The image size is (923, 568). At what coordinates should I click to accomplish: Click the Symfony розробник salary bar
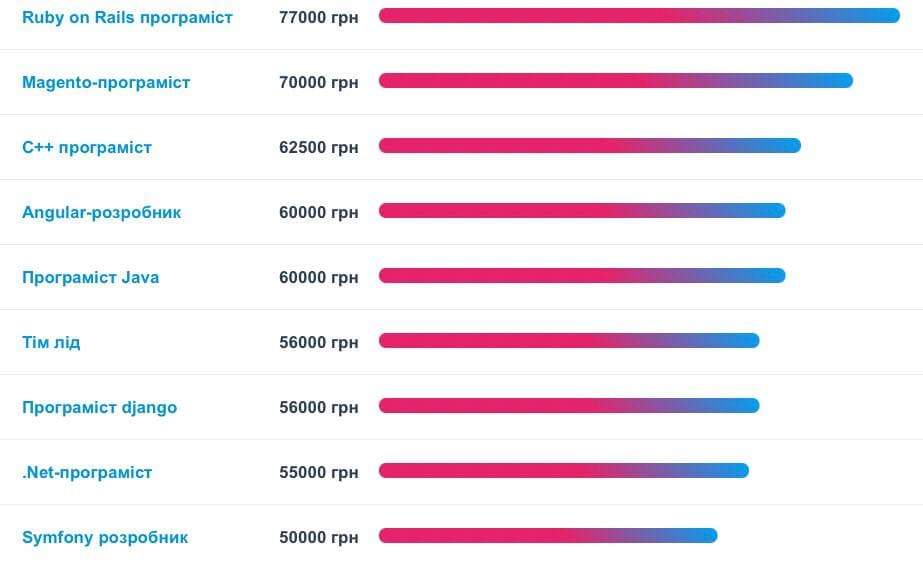[x=548, y=536]
